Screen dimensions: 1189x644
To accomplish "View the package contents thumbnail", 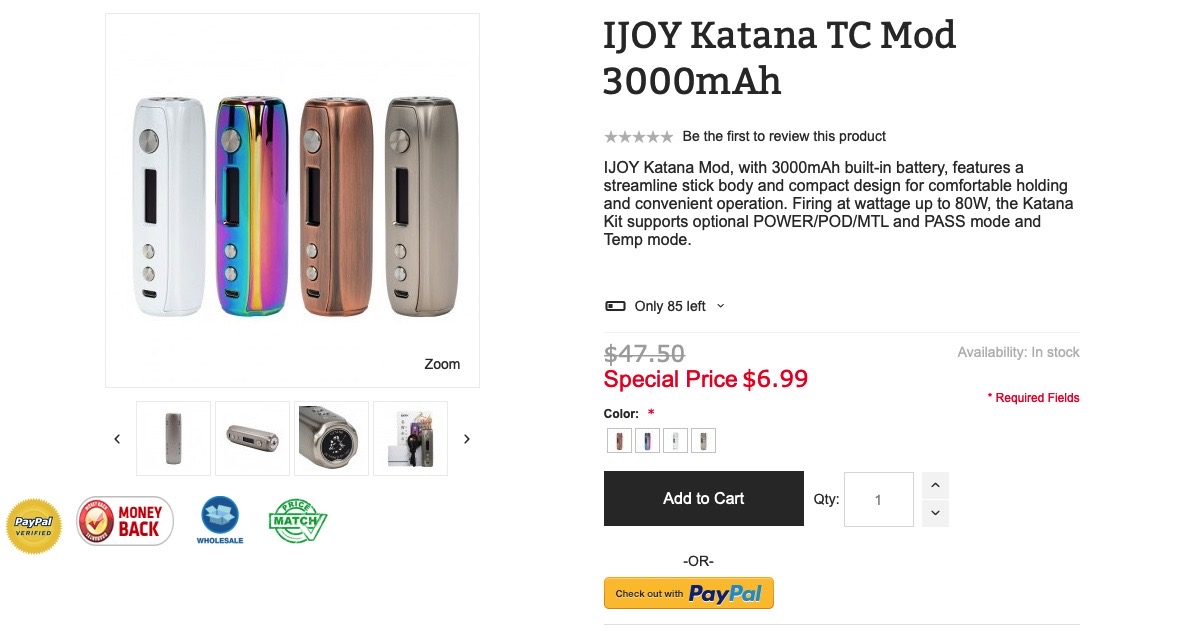I will pos(410,439).
